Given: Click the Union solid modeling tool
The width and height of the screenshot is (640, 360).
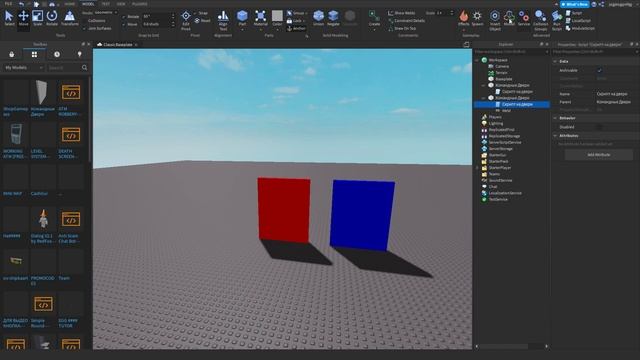Looking at the screenshot, I should click(x=318, y=19).
